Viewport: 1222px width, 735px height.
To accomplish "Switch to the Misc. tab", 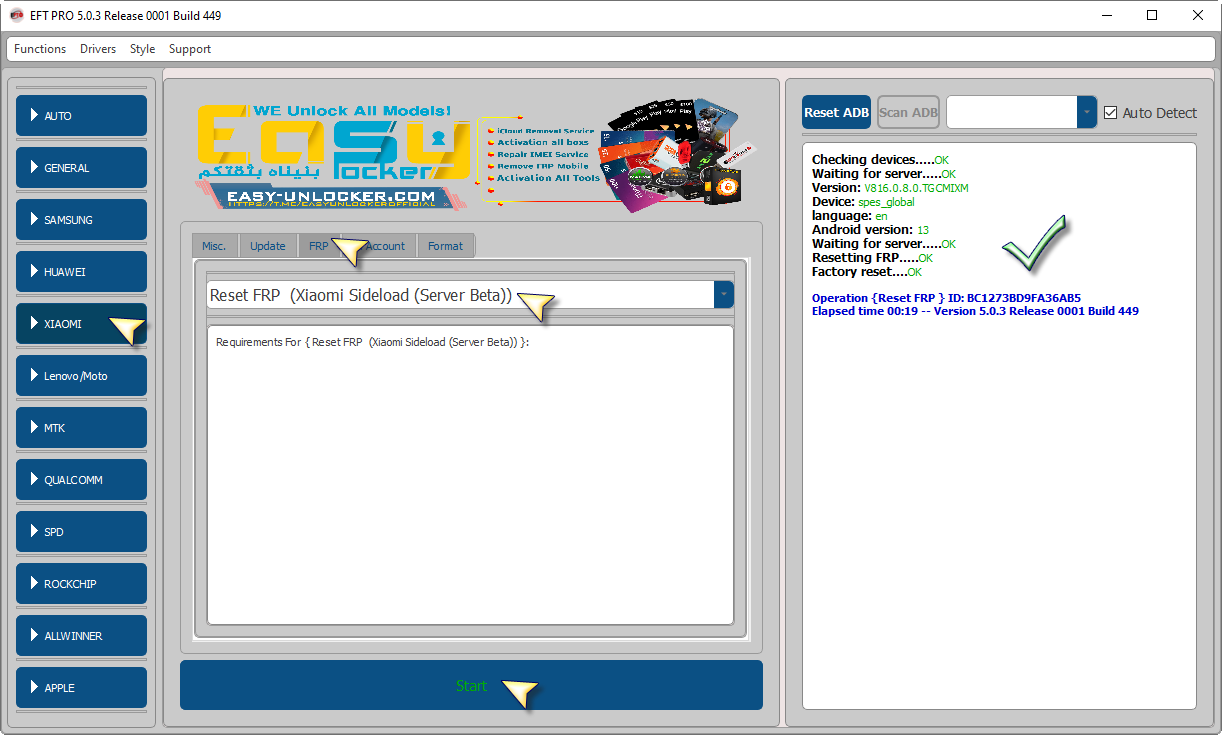I will click(x=214, y=246).
